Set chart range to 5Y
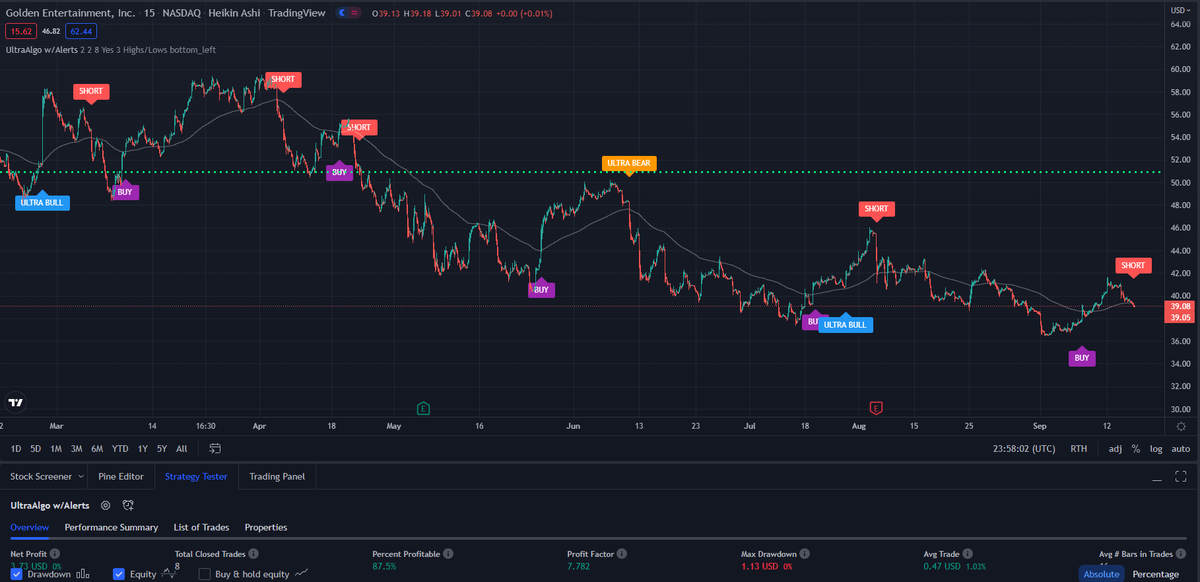1200x582 pixels. click(161, 448)
